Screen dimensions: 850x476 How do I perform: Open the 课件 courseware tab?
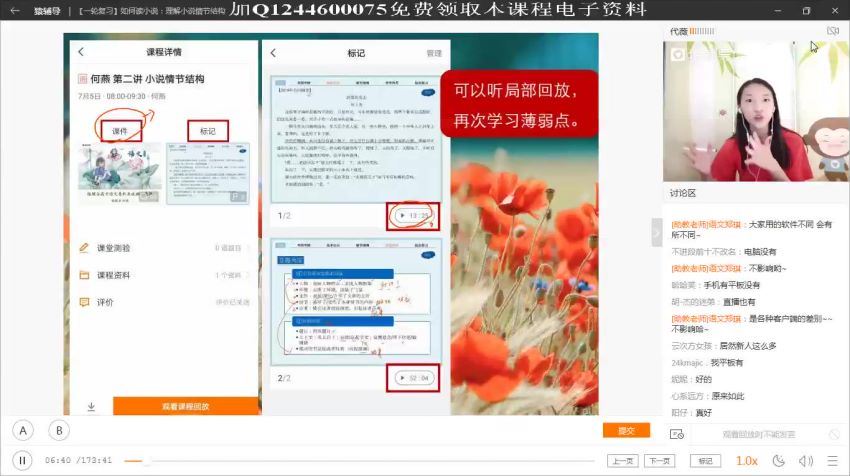click(119, 131)
